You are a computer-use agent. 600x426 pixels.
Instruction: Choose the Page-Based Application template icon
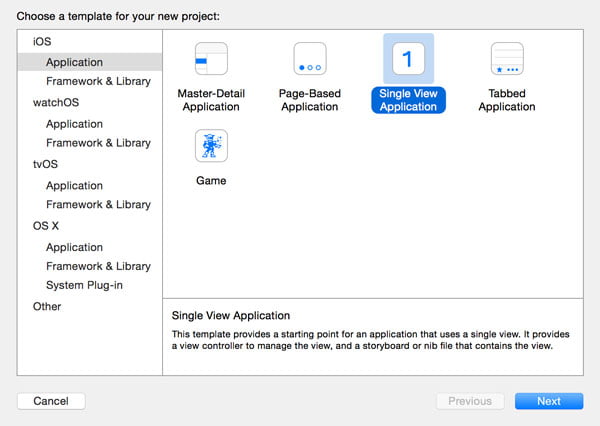pyautogui.click(x=309, y=60)
